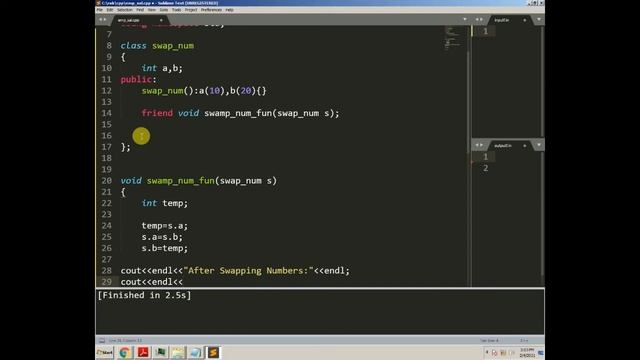Click line 2 in the outputf.in pane
This screenshot has height=360, width=640.
(x=485, y=168)
